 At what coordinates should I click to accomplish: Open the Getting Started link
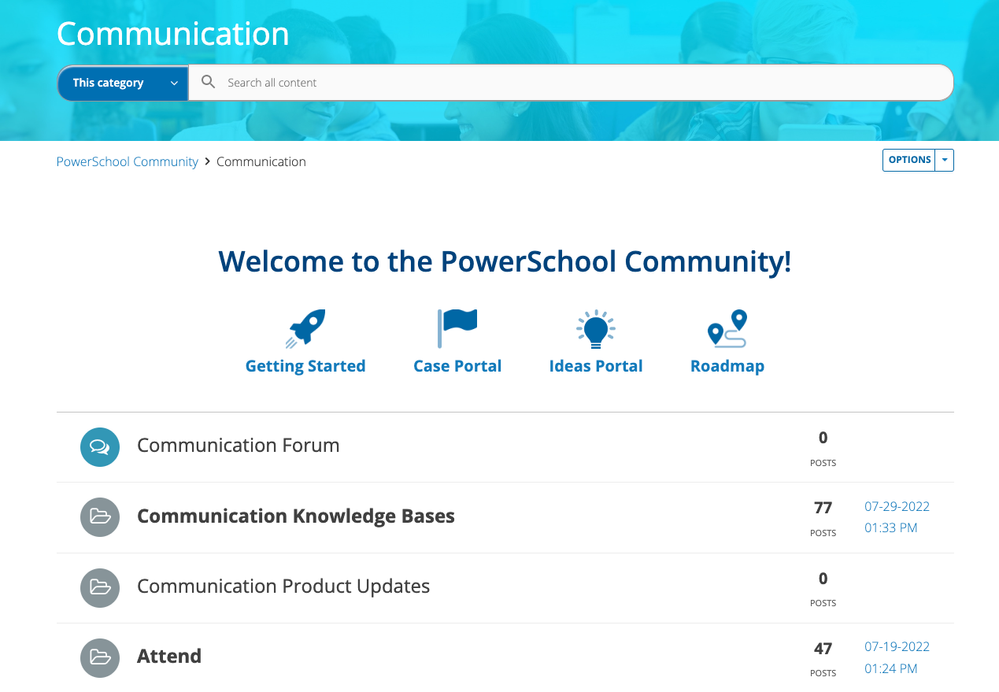(305, 366)
